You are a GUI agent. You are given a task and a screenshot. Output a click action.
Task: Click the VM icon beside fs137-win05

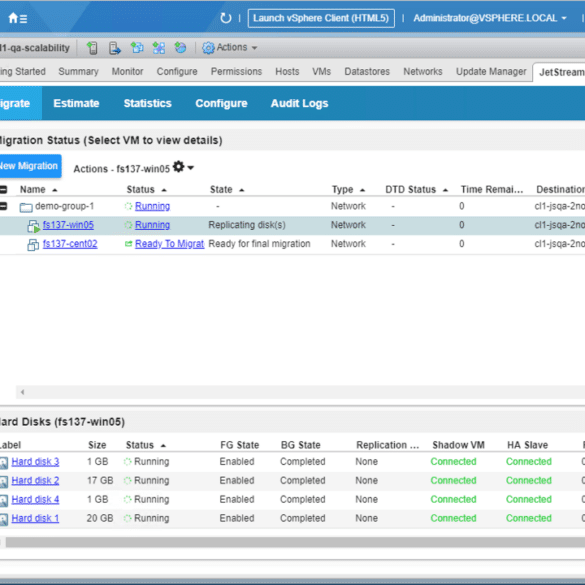33,226
